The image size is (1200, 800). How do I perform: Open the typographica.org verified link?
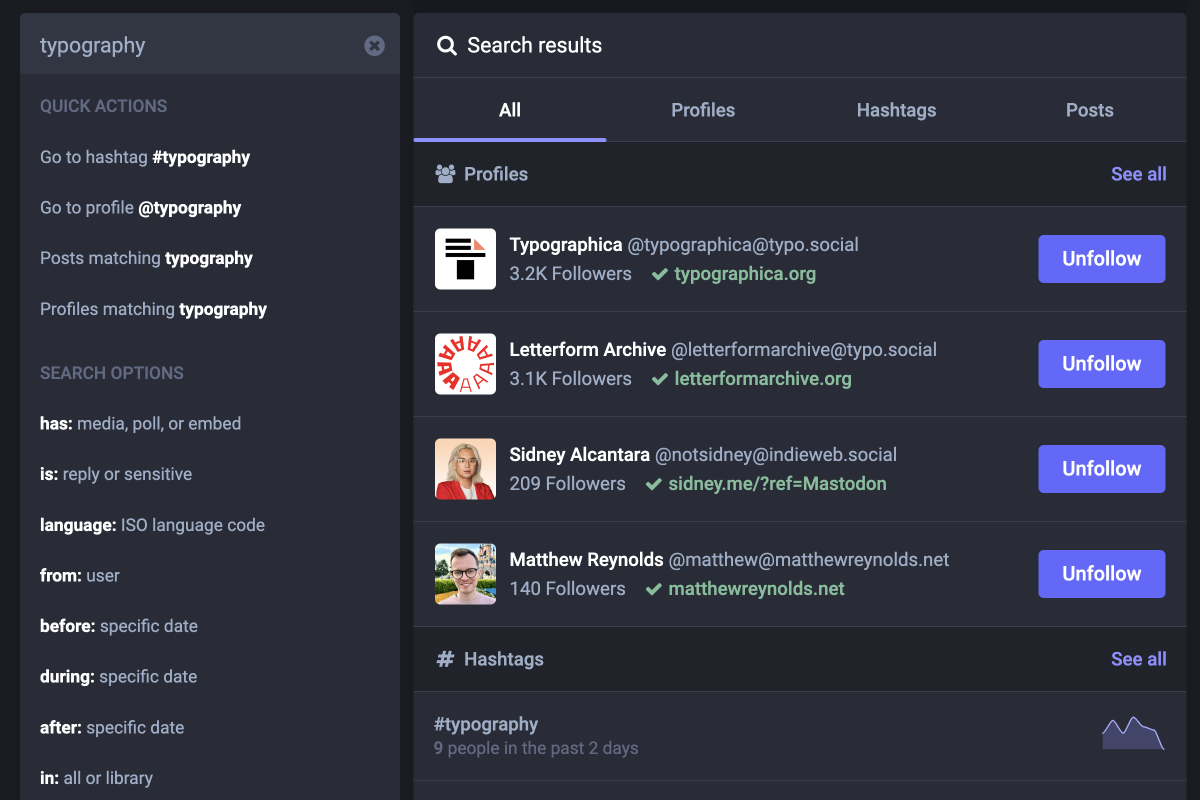745,274
